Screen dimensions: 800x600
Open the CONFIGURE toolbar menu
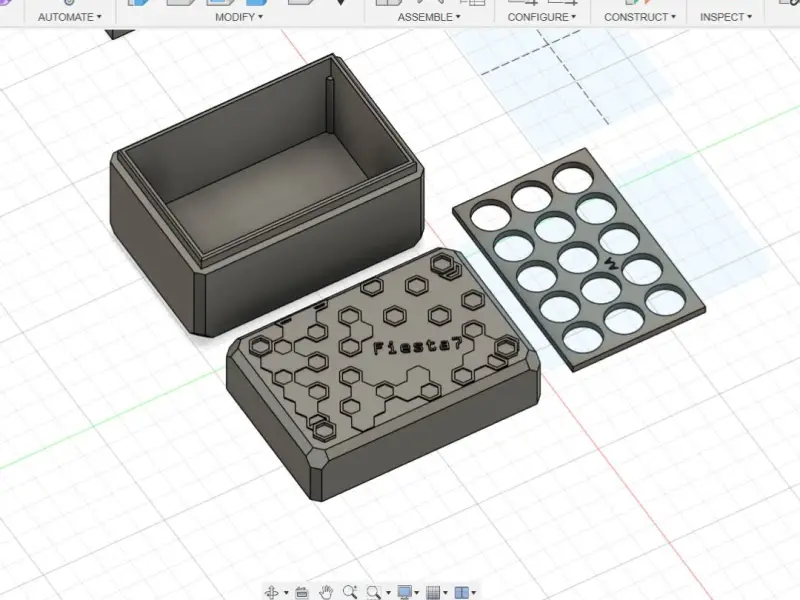[541, 17]
